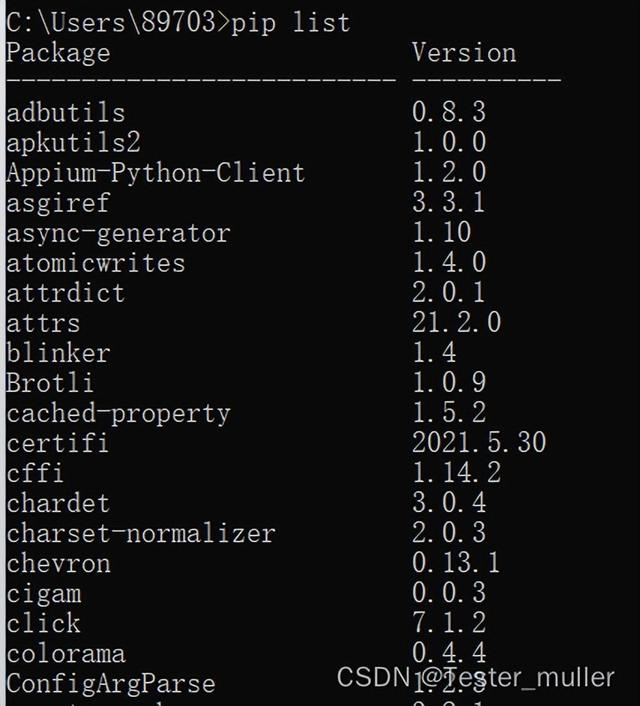Click the 'async-generator' package name
This screenshot has height=706, width=640.
[118, 233]
